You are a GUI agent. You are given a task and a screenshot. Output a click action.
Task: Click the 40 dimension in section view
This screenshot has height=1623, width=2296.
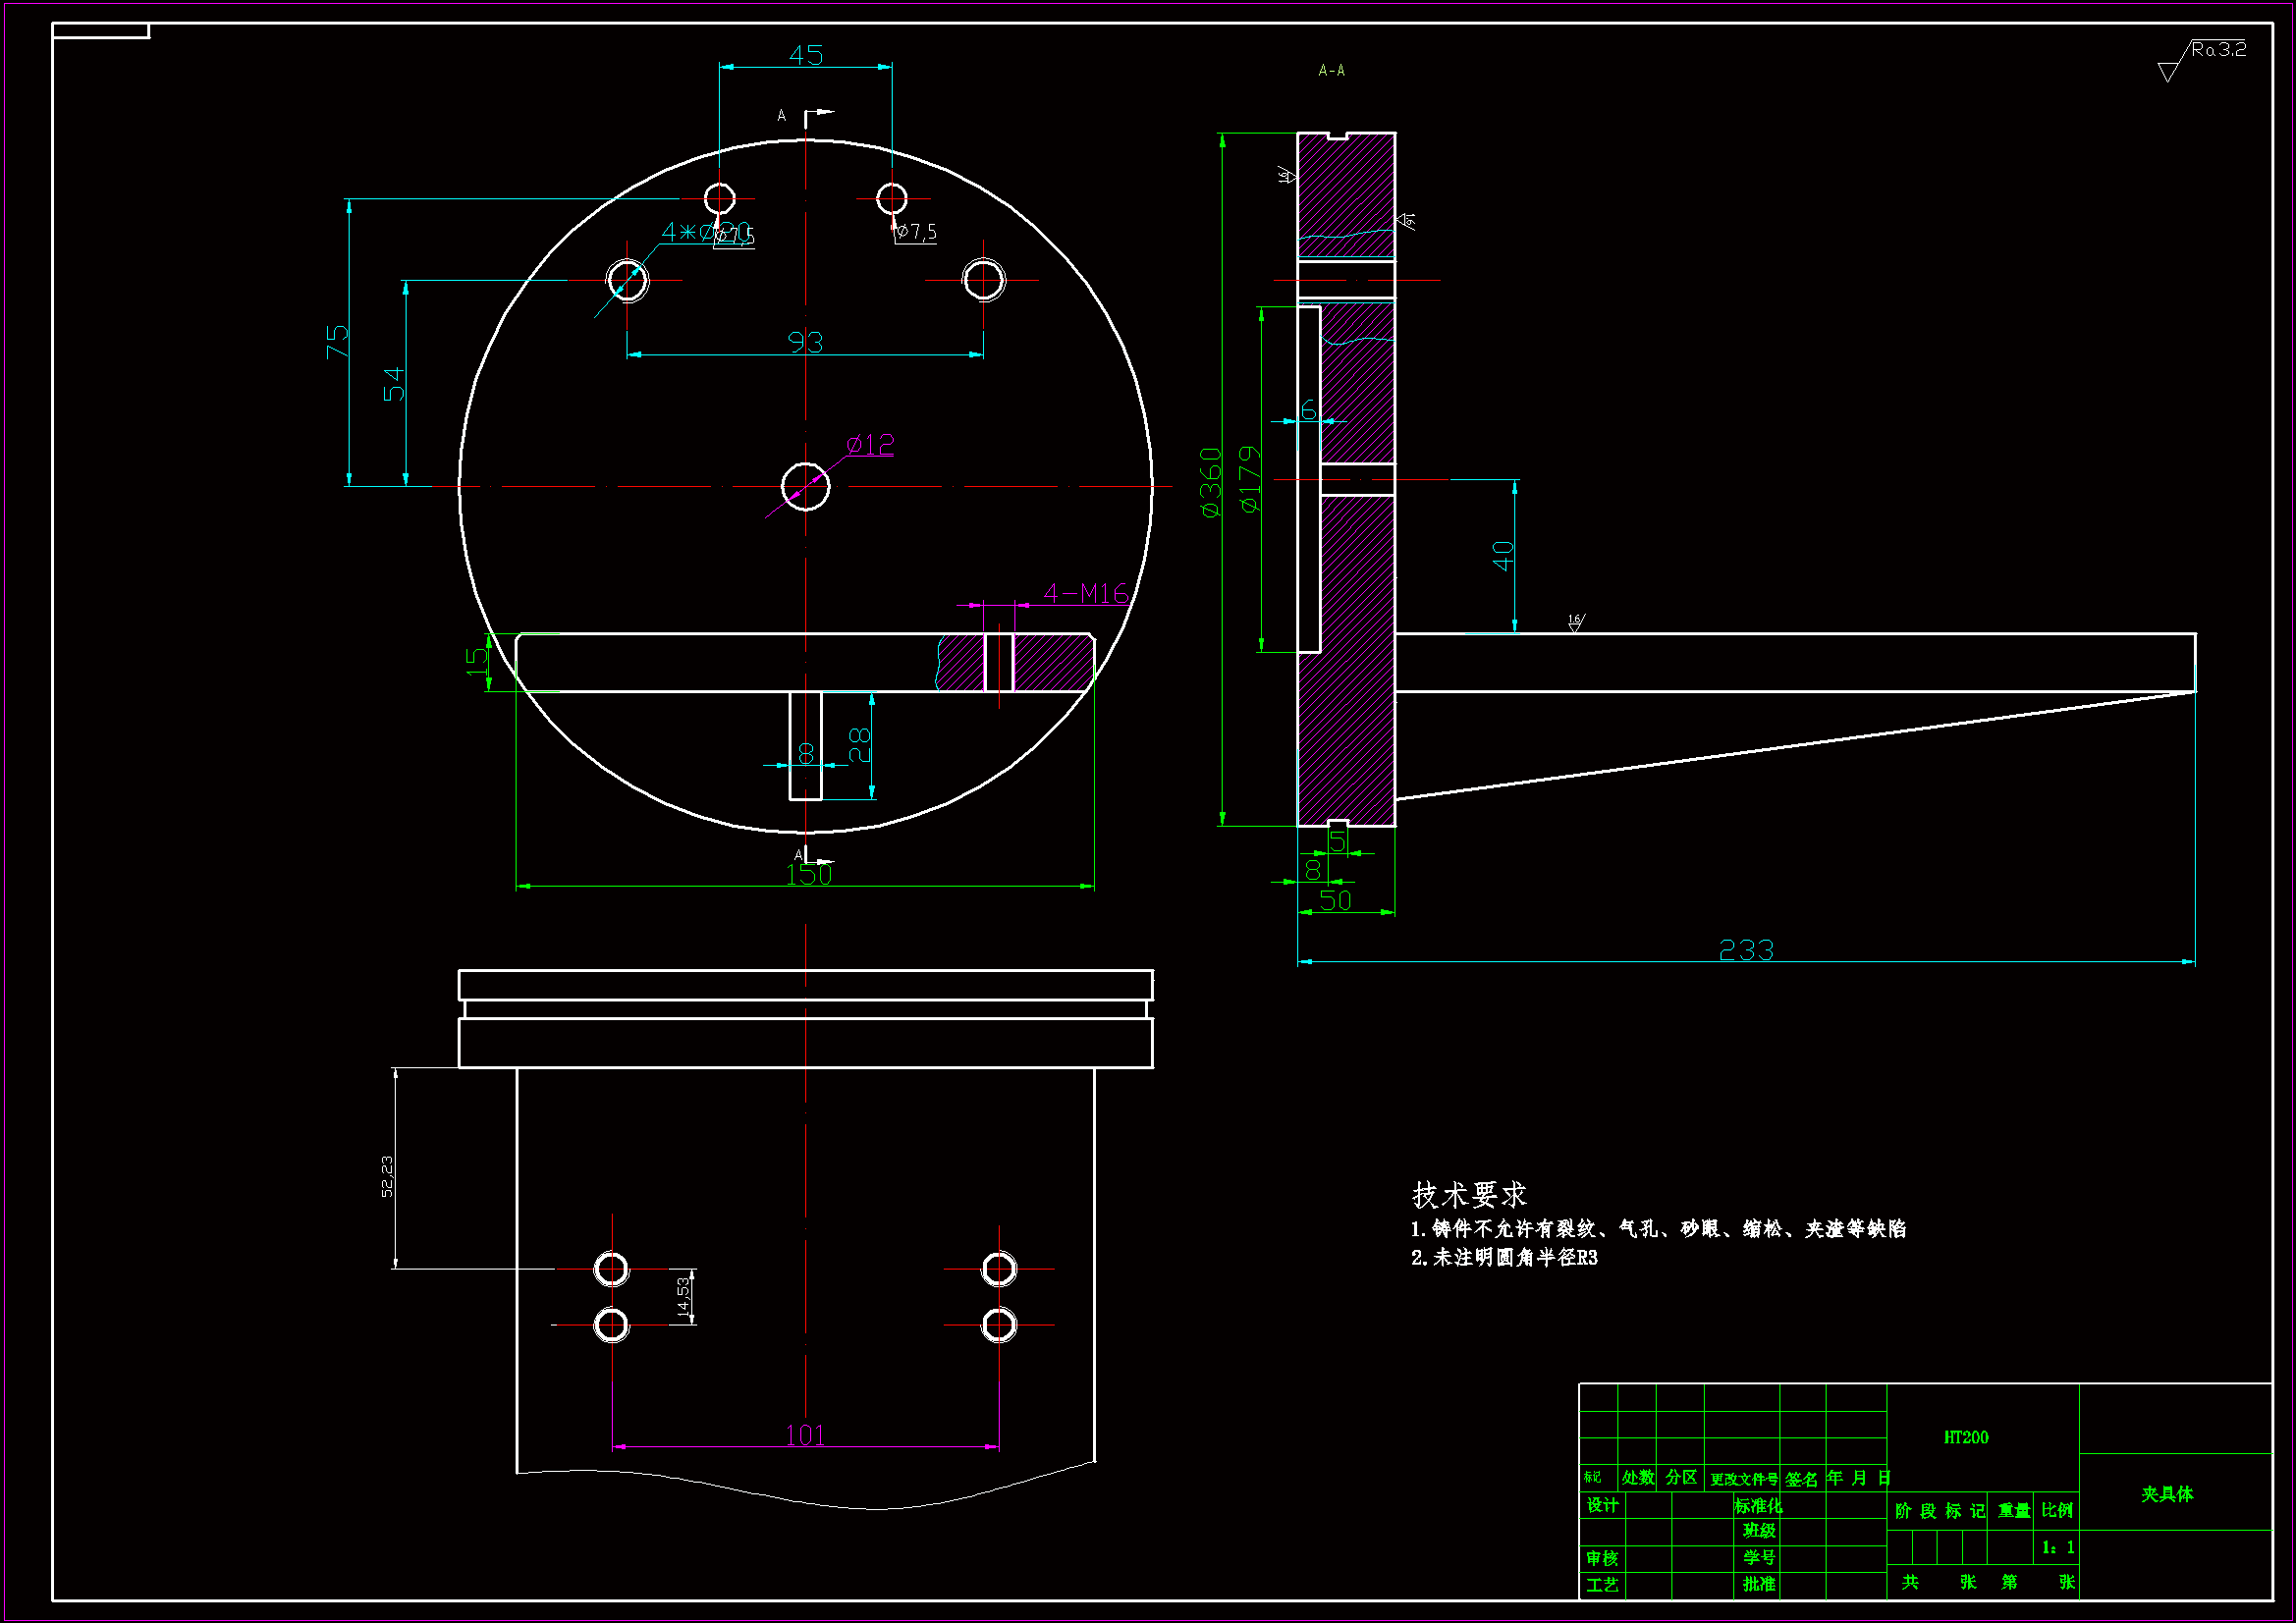[x=1502, y=556]
